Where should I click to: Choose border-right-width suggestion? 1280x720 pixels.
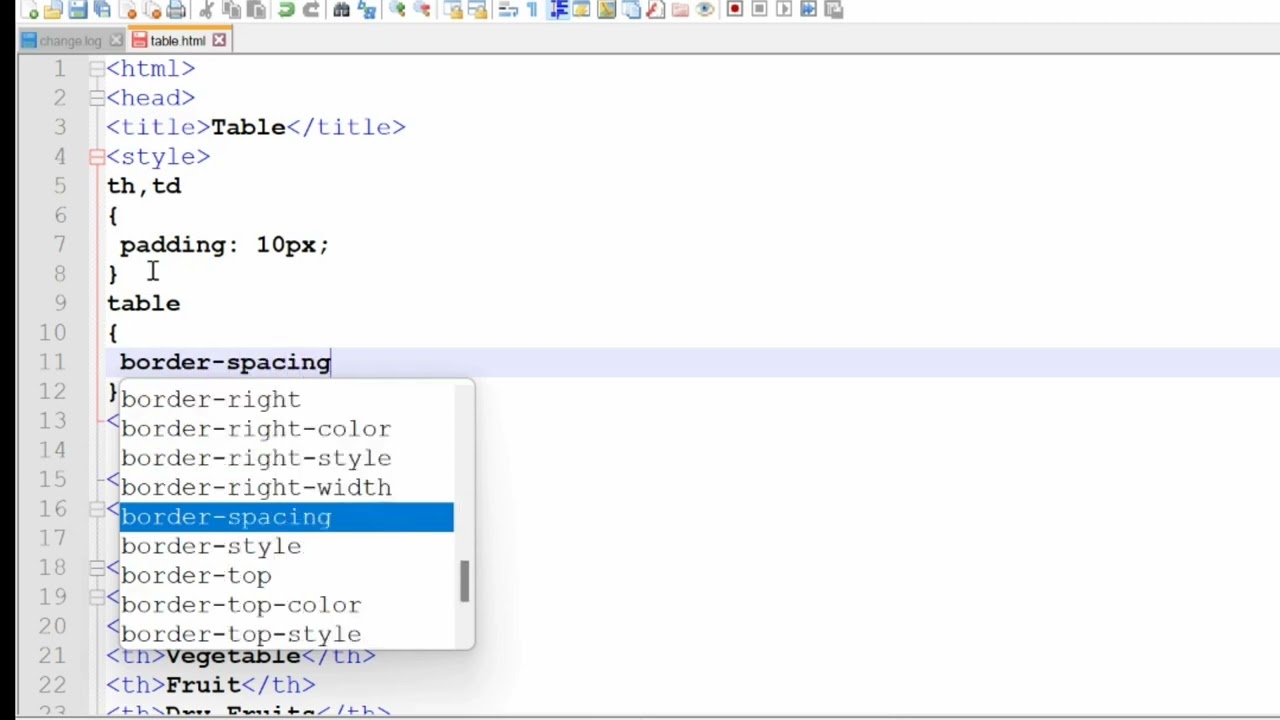click(x=287, y=487)
